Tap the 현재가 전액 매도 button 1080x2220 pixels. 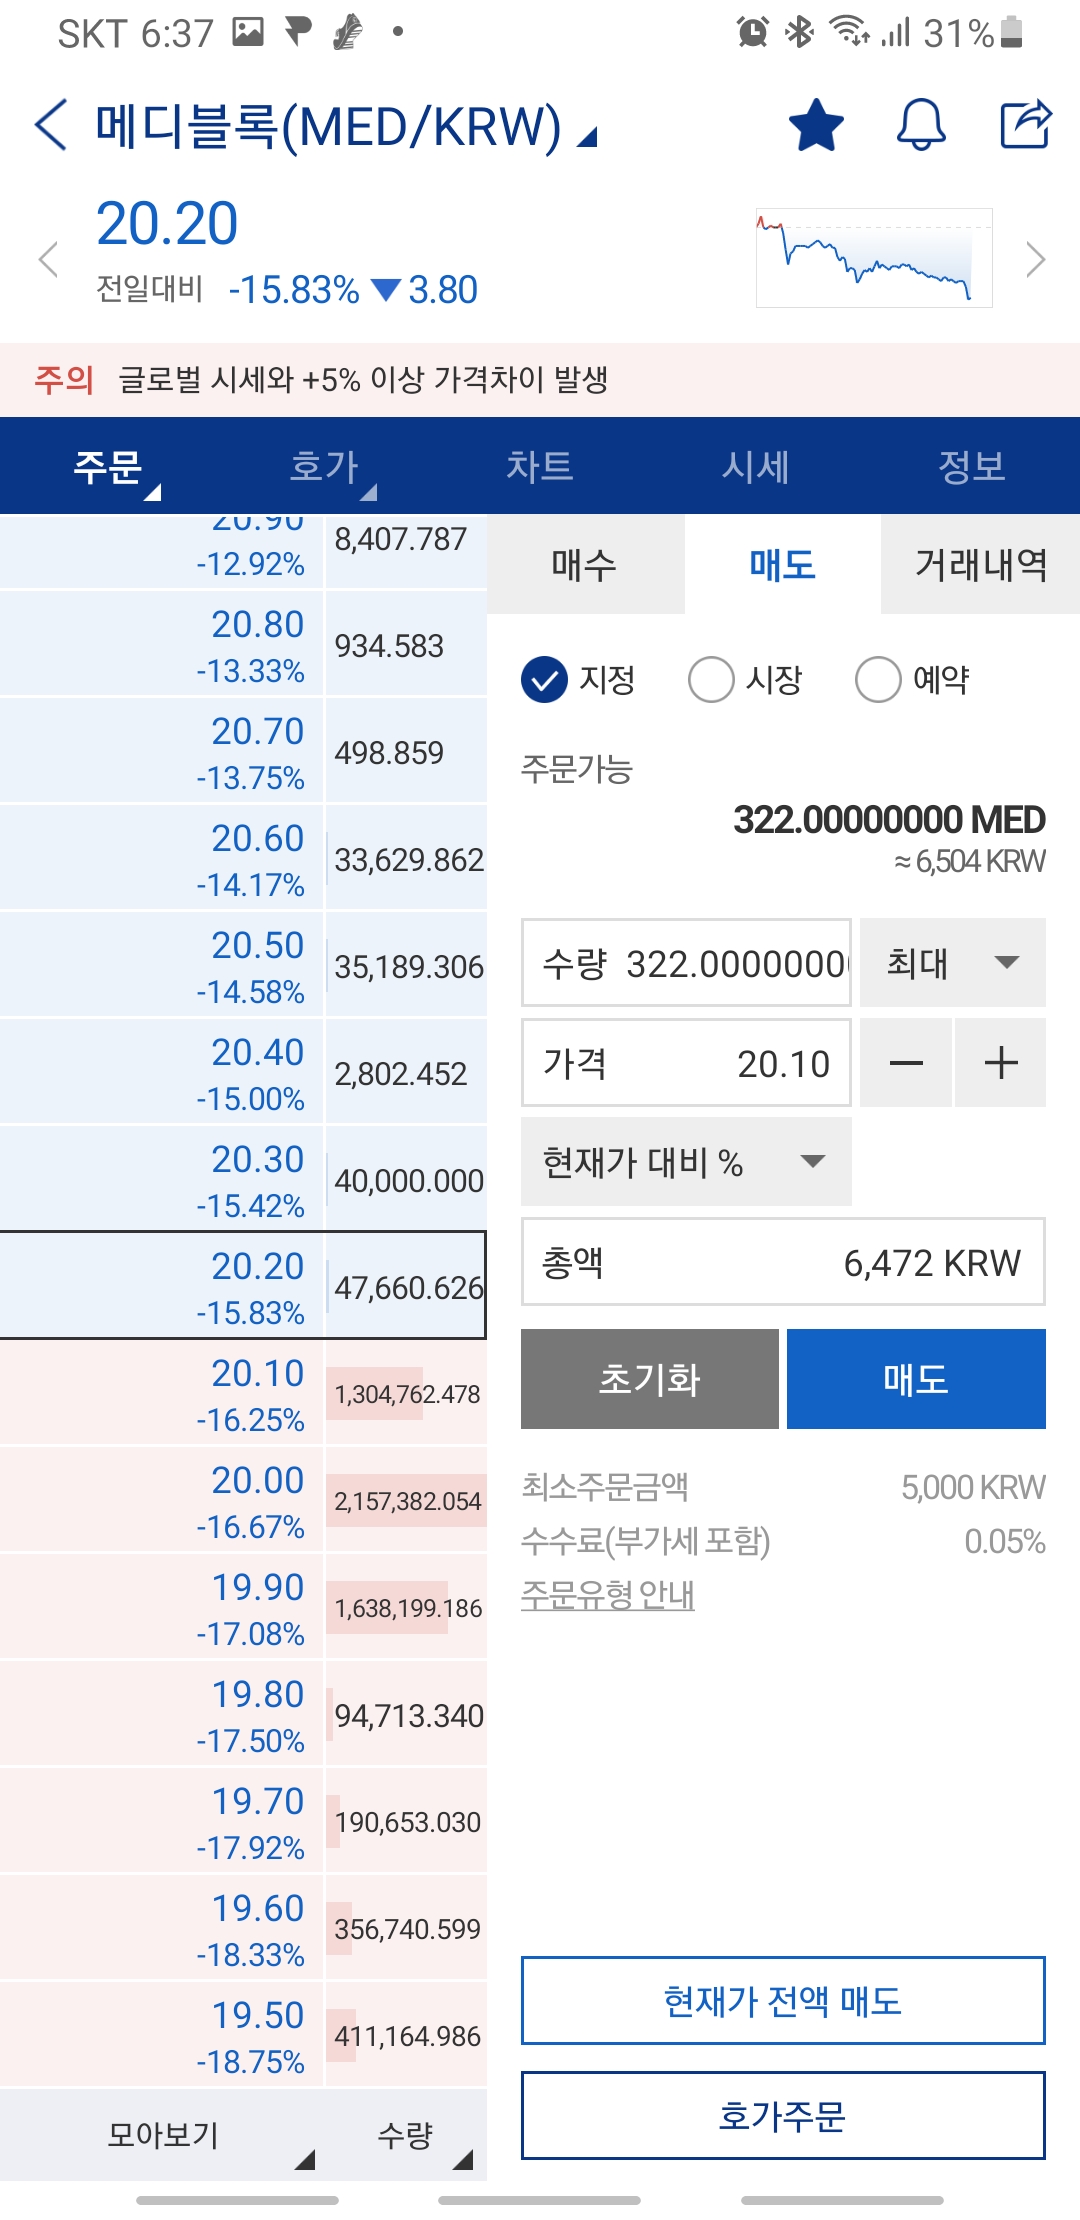[x=783, y=2001]
